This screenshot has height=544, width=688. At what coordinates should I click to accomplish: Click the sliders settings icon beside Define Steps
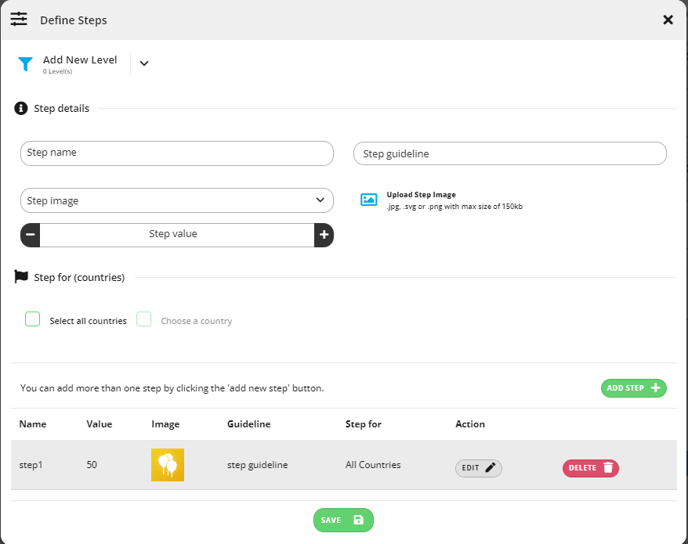pos(19,19)
